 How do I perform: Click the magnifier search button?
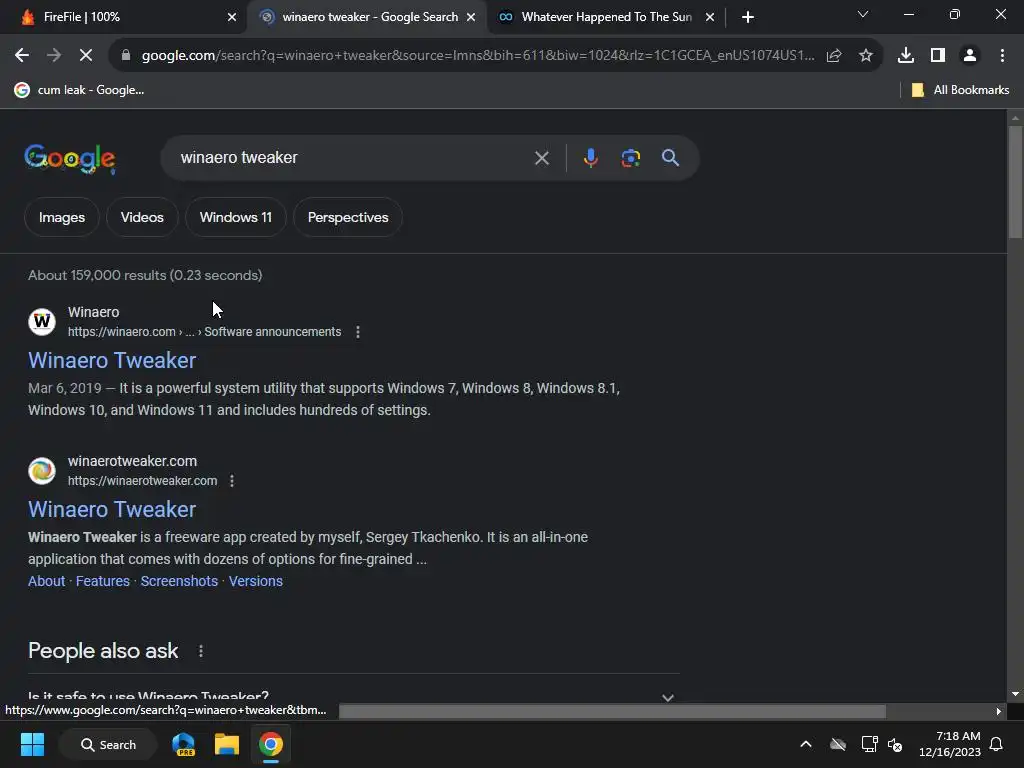click(x=670, y=158)
